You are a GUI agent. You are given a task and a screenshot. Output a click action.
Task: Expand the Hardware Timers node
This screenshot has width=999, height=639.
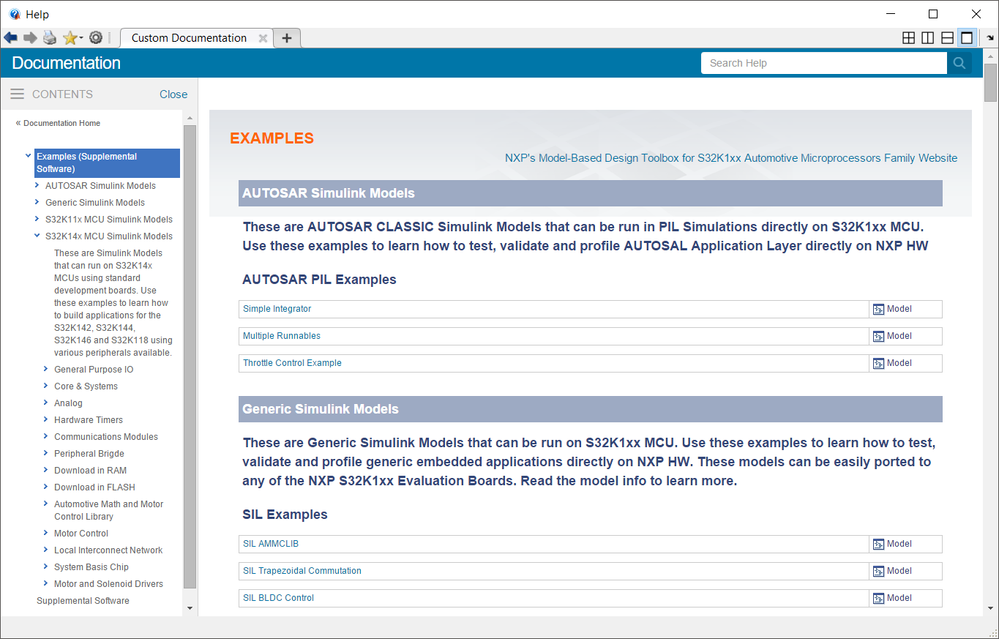(46, 419)
